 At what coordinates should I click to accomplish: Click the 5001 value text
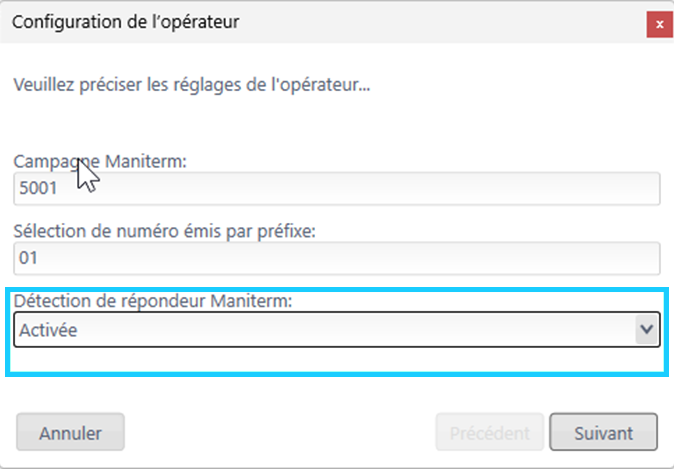tap(38, 188)
